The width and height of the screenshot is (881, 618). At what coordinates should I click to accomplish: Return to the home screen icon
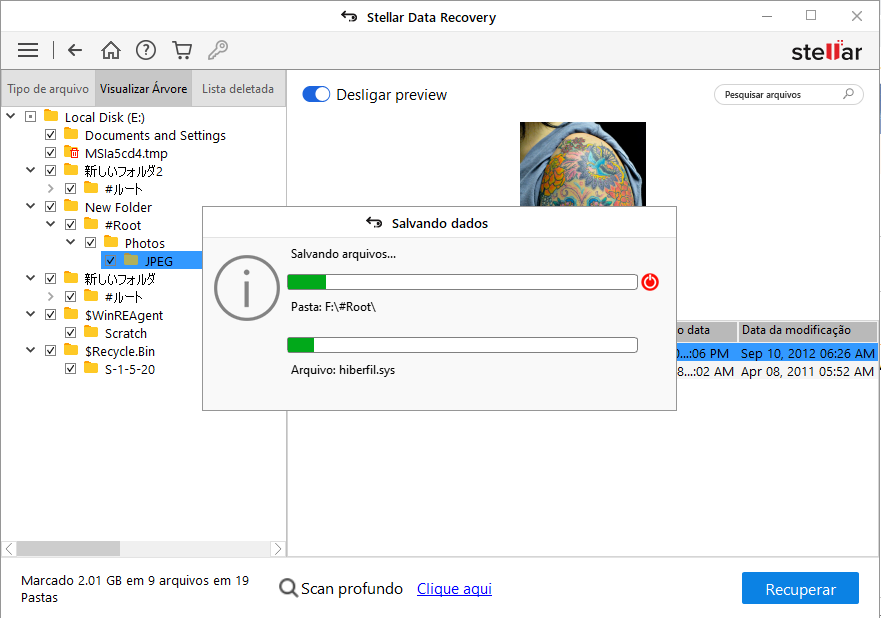(111, 51)
